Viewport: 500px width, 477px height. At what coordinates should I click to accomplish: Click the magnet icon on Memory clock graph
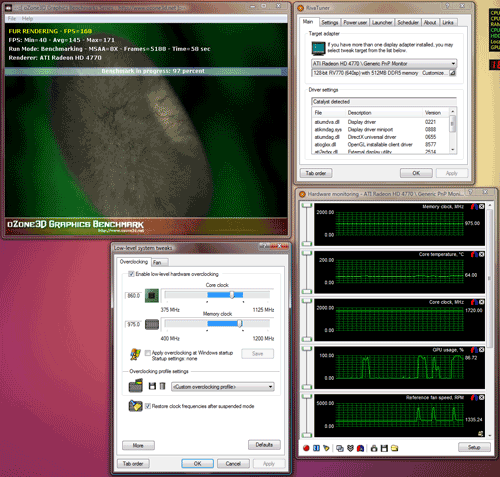click(x=474, y=207)
